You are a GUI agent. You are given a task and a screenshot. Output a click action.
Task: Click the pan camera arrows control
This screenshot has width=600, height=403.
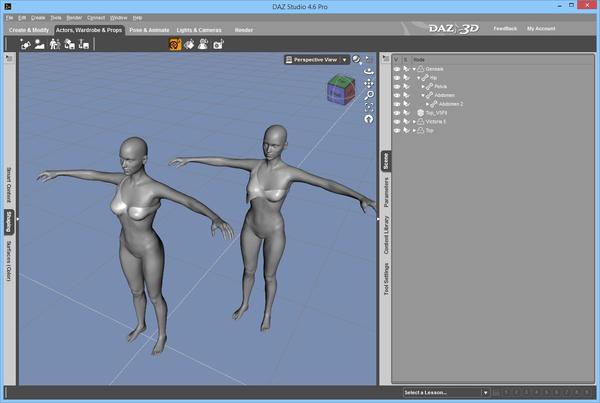coord(369,83)
